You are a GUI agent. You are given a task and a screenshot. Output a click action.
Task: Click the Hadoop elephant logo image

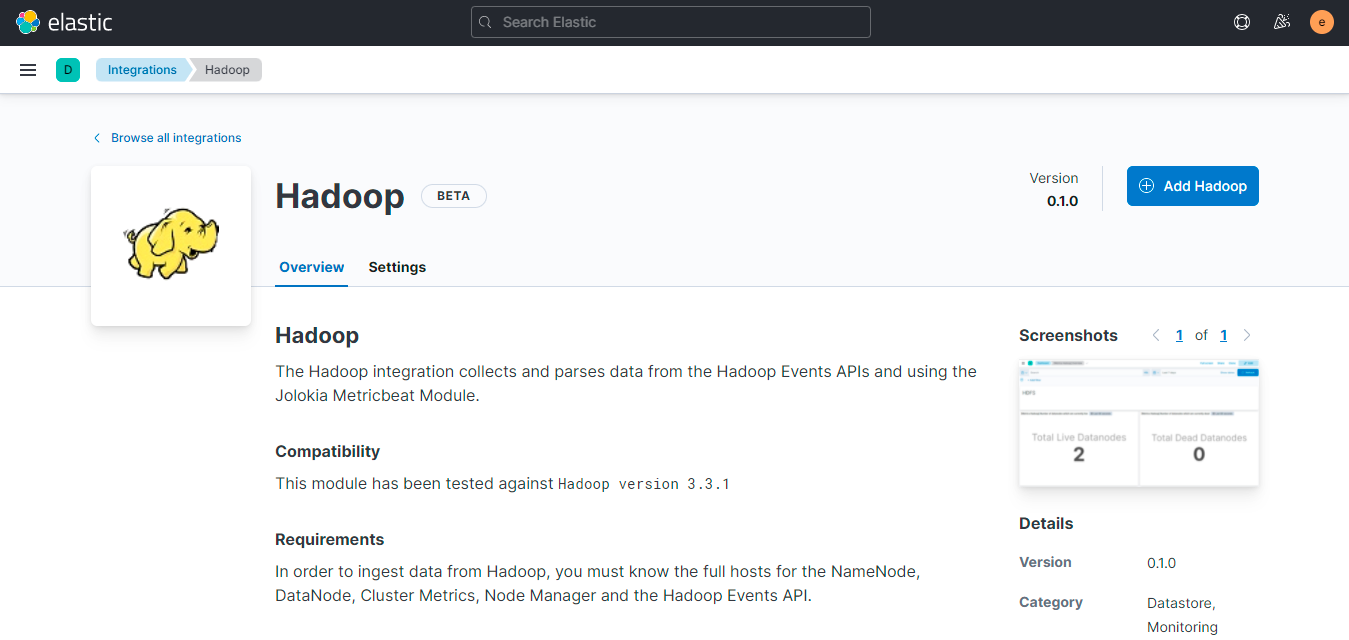click(170, 245)
